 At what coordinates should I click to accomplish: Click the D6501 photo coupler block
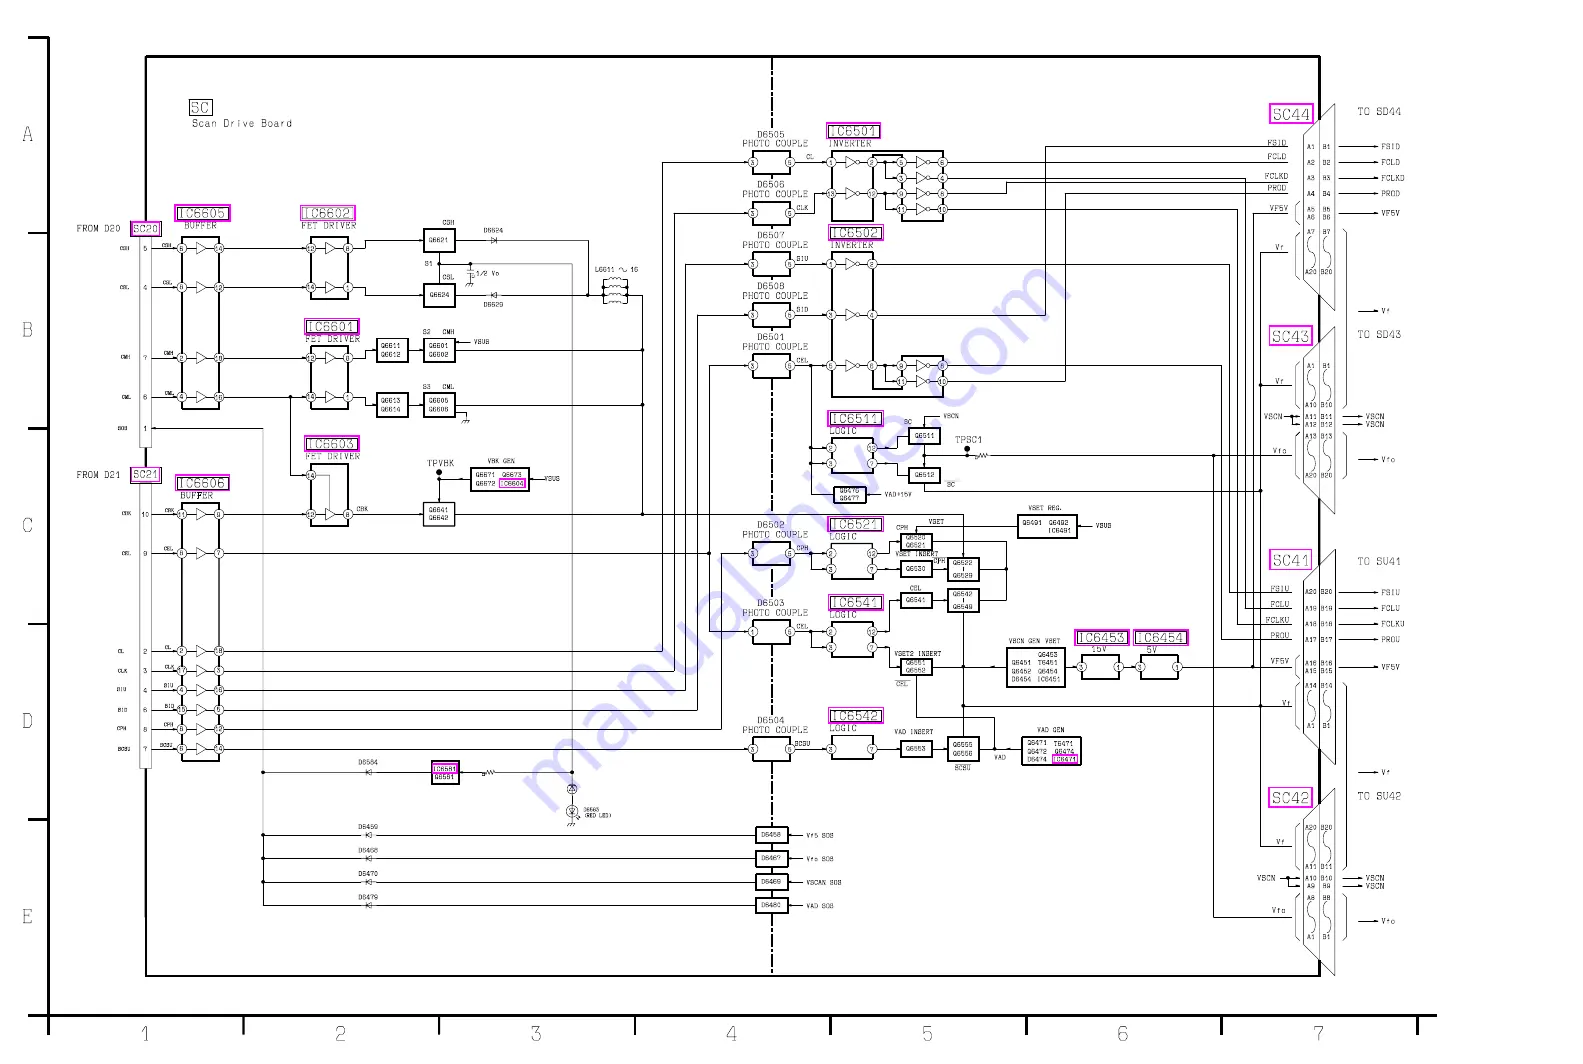coord(772,366)
